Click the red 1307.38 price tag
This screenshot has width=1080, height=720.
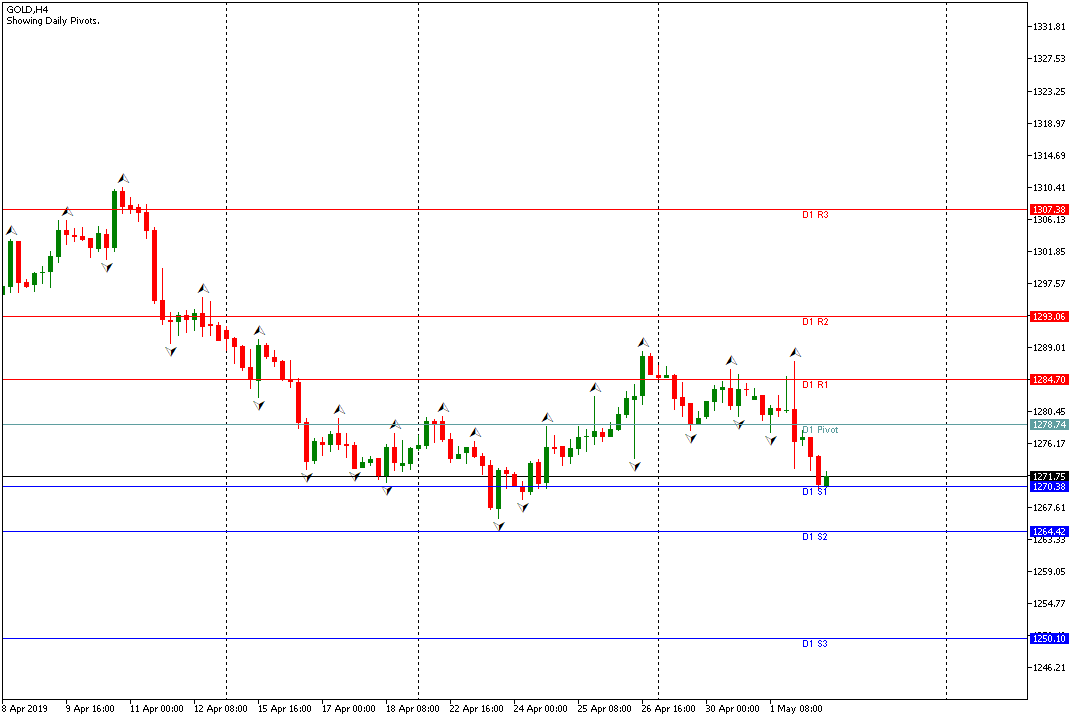click(x=1049, y=210)
